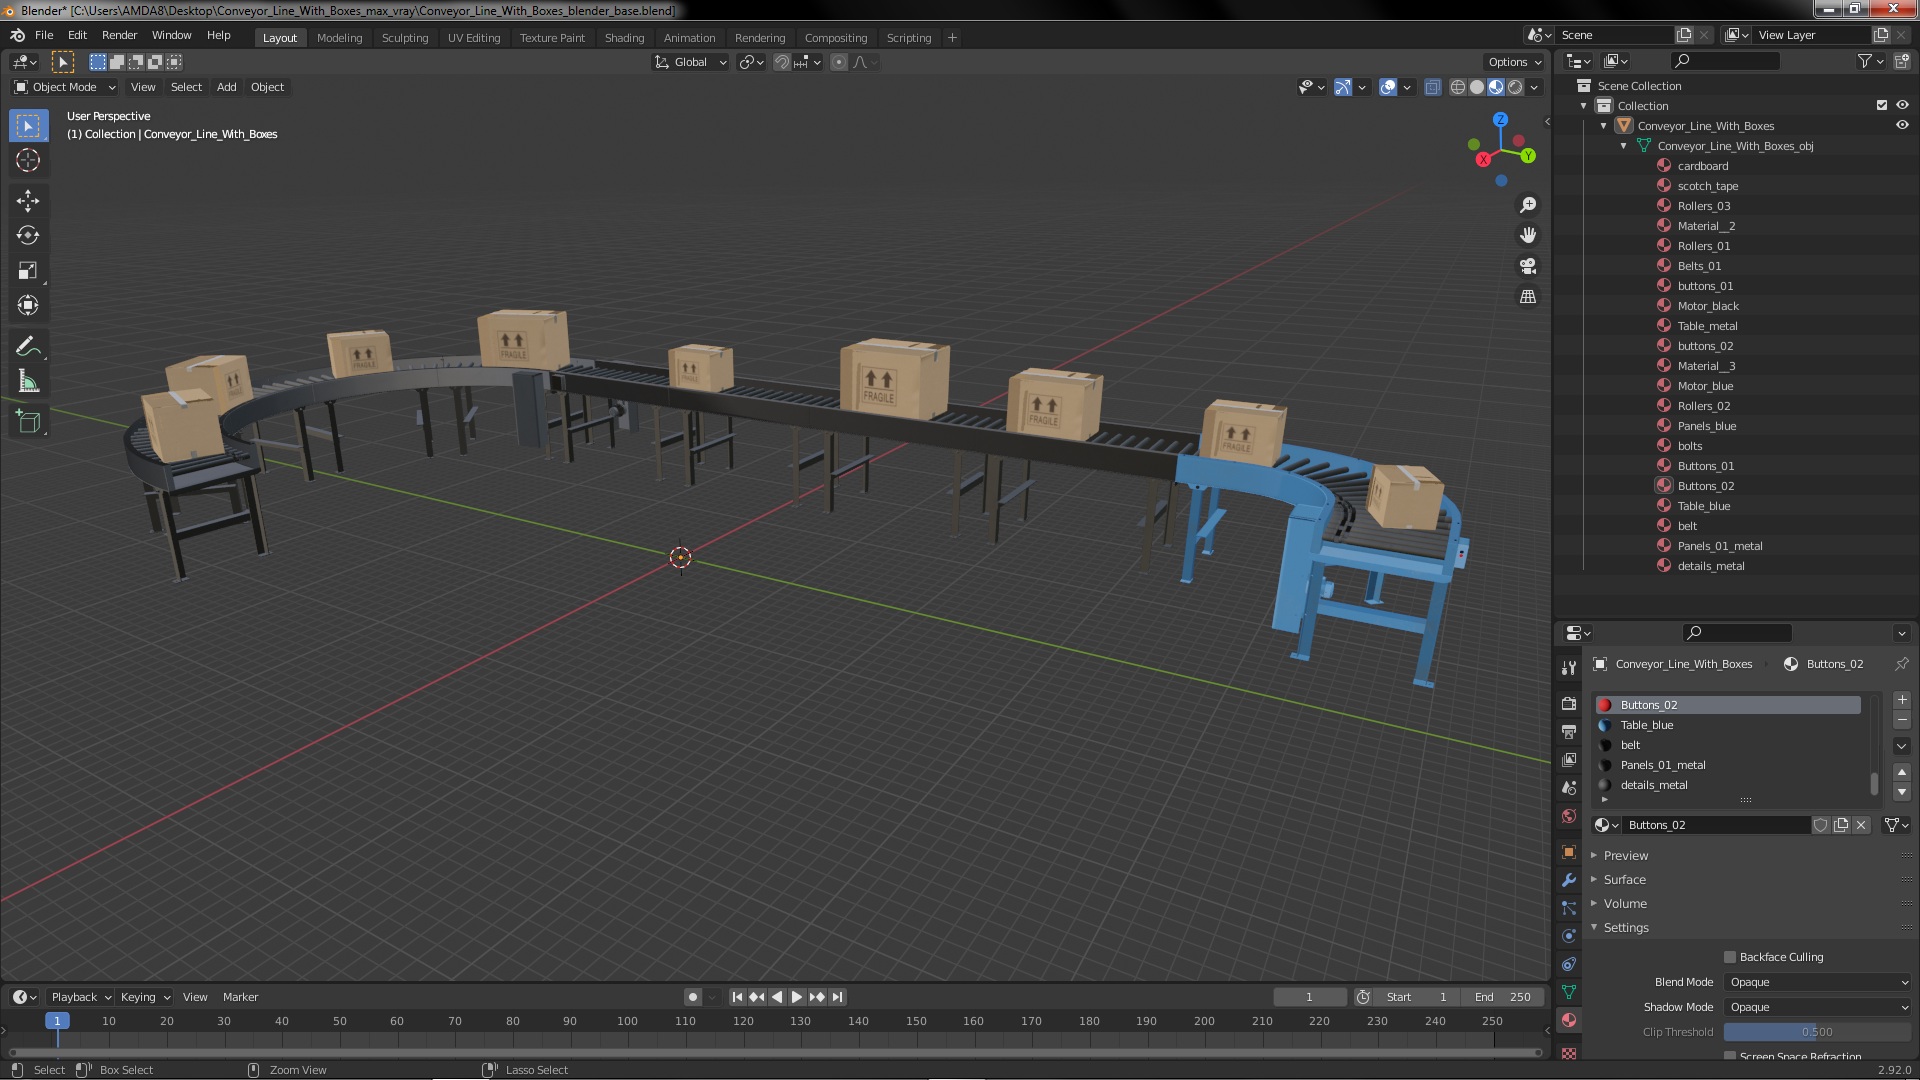The height and width of the screenshot is (1080, 1920).
Task: Select the Cursor tool in the toolbar
Action: point(28,160)
